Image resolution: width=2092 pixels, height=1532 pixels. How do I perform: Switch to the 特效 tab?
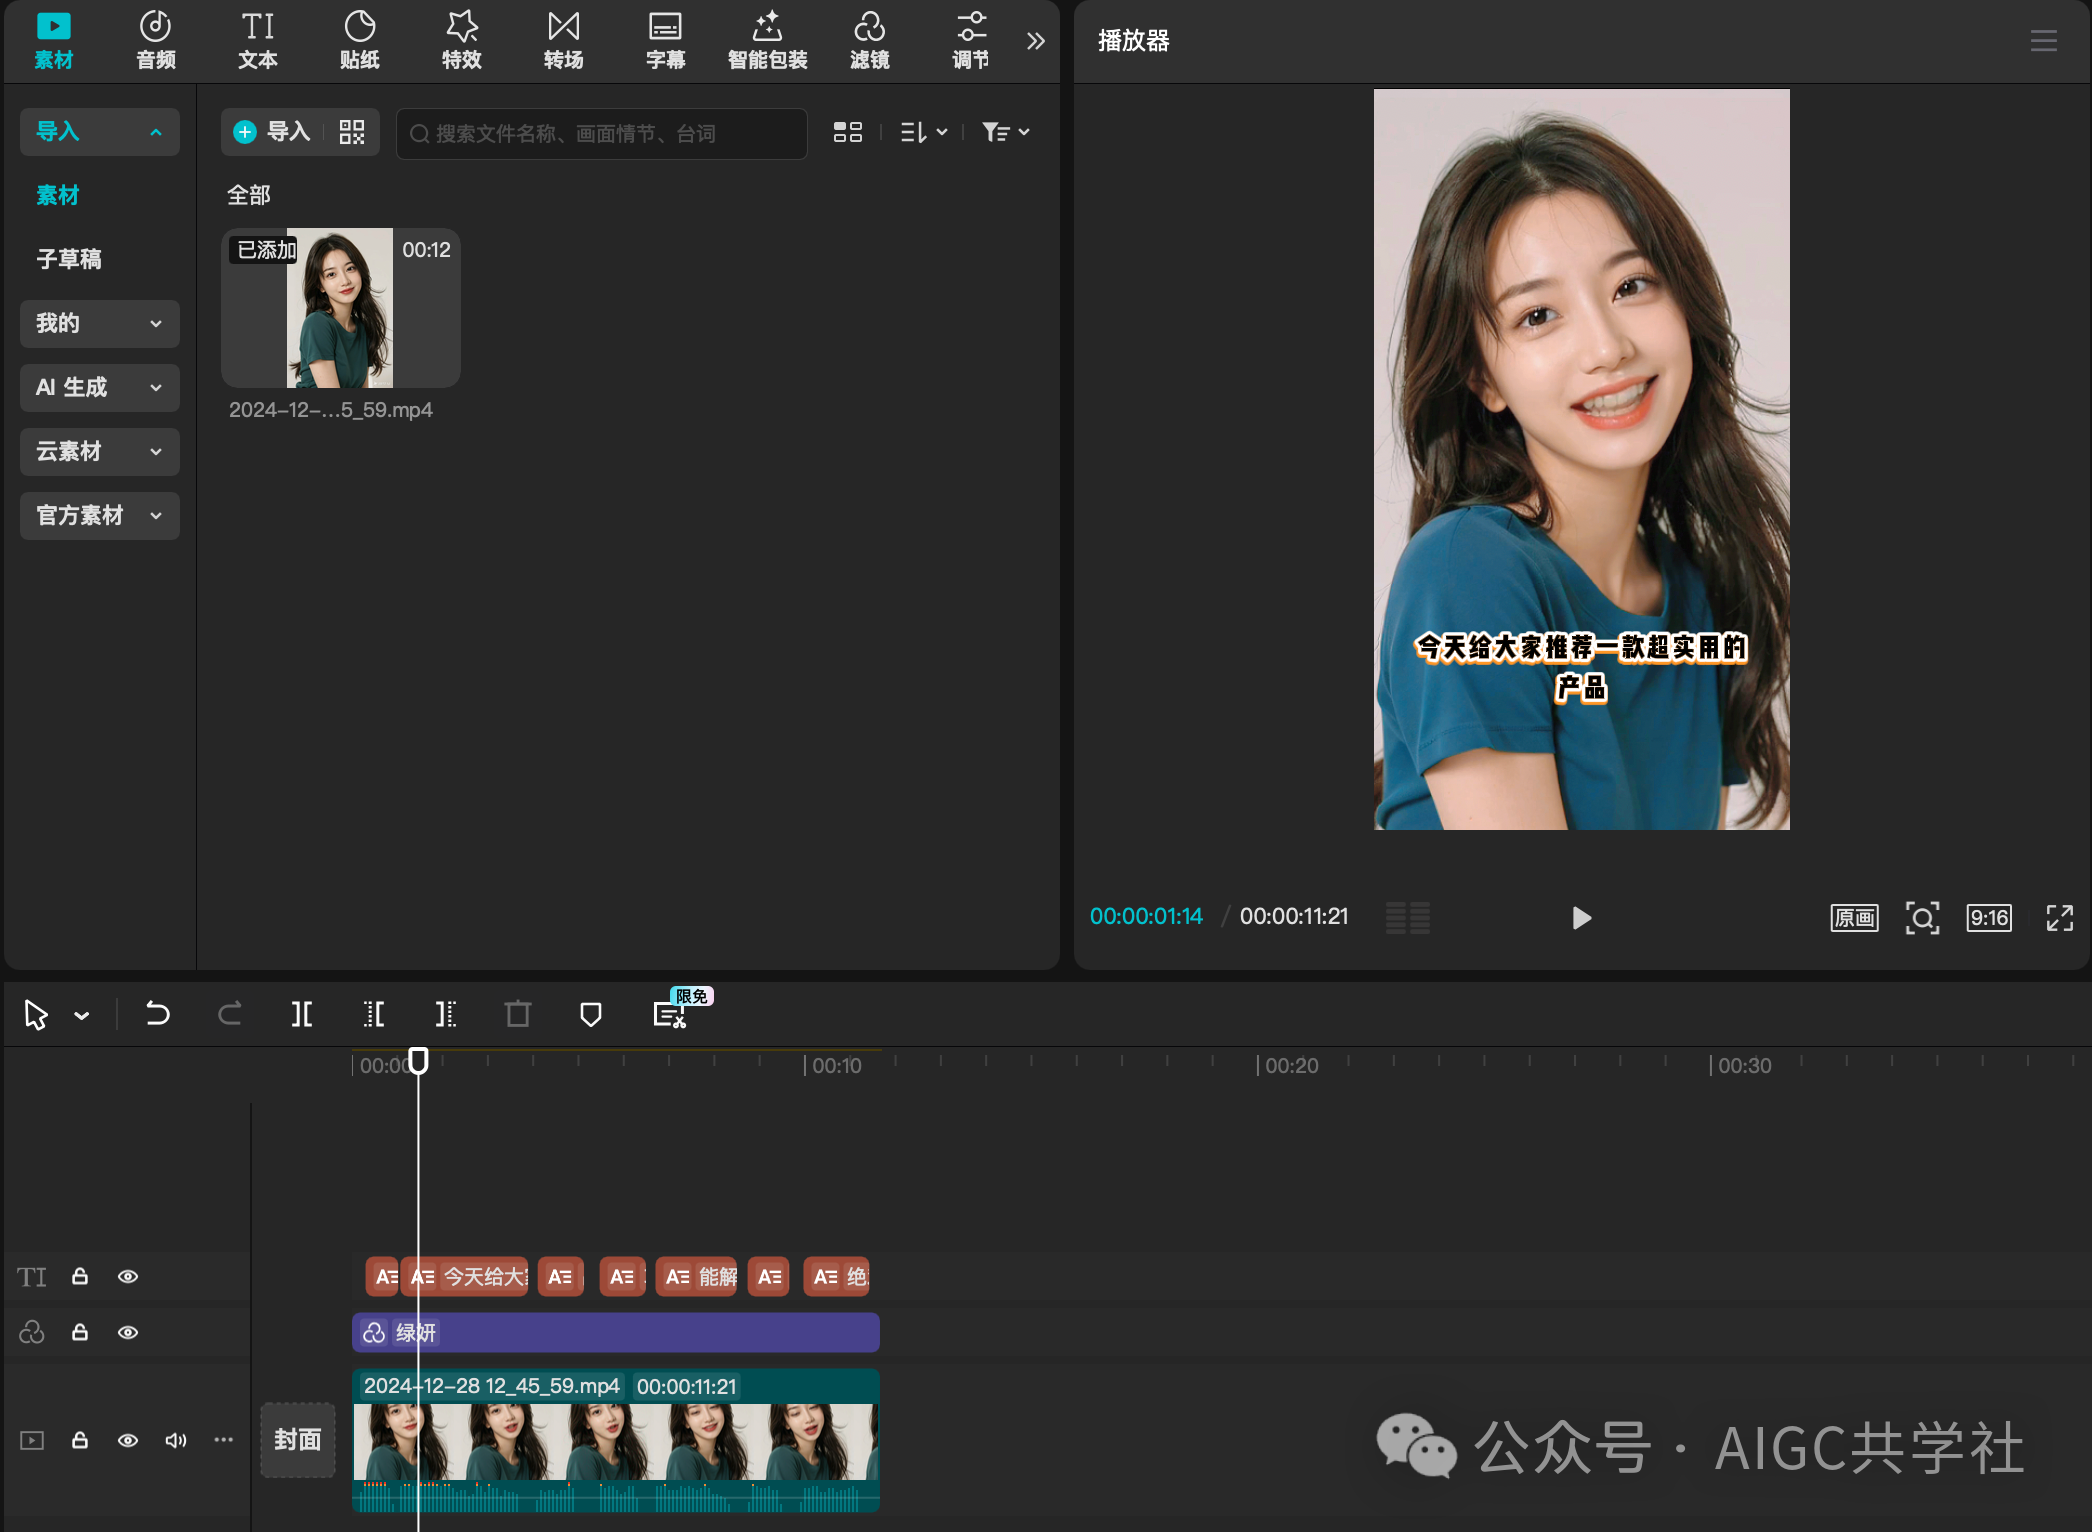[461, 41]
